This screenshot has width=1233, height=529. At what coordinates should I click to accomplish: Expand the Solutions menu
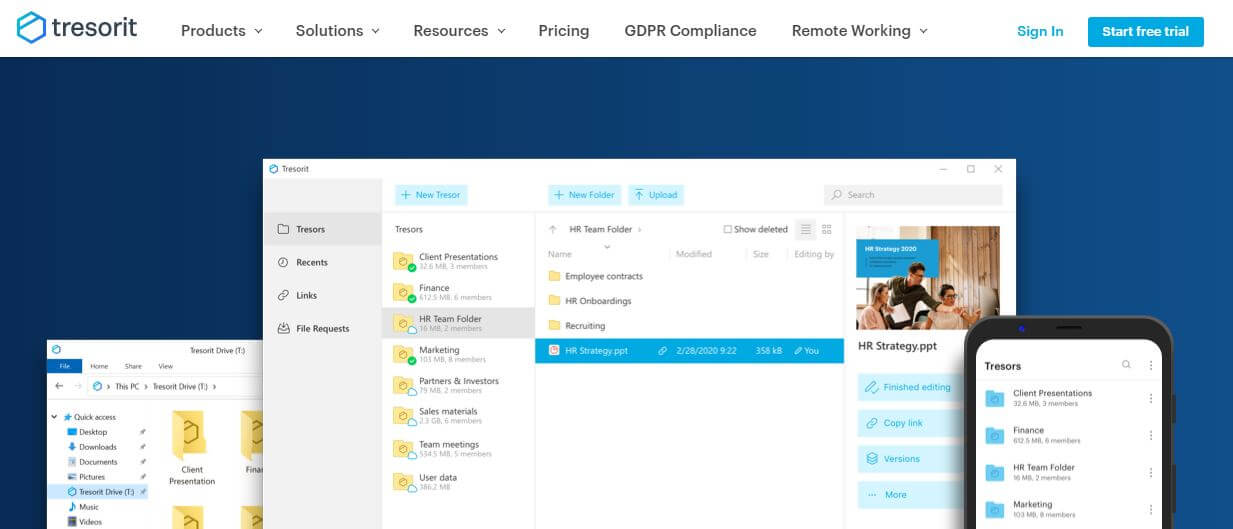(337, 31)
